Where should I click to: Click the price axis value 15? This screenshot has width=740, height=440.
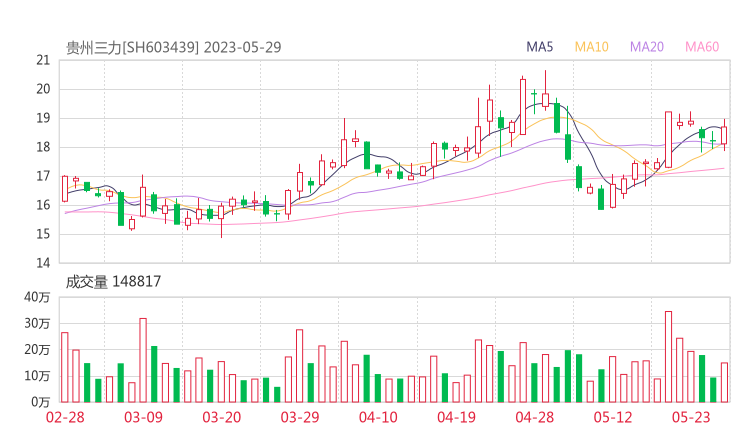pos(43,234)
